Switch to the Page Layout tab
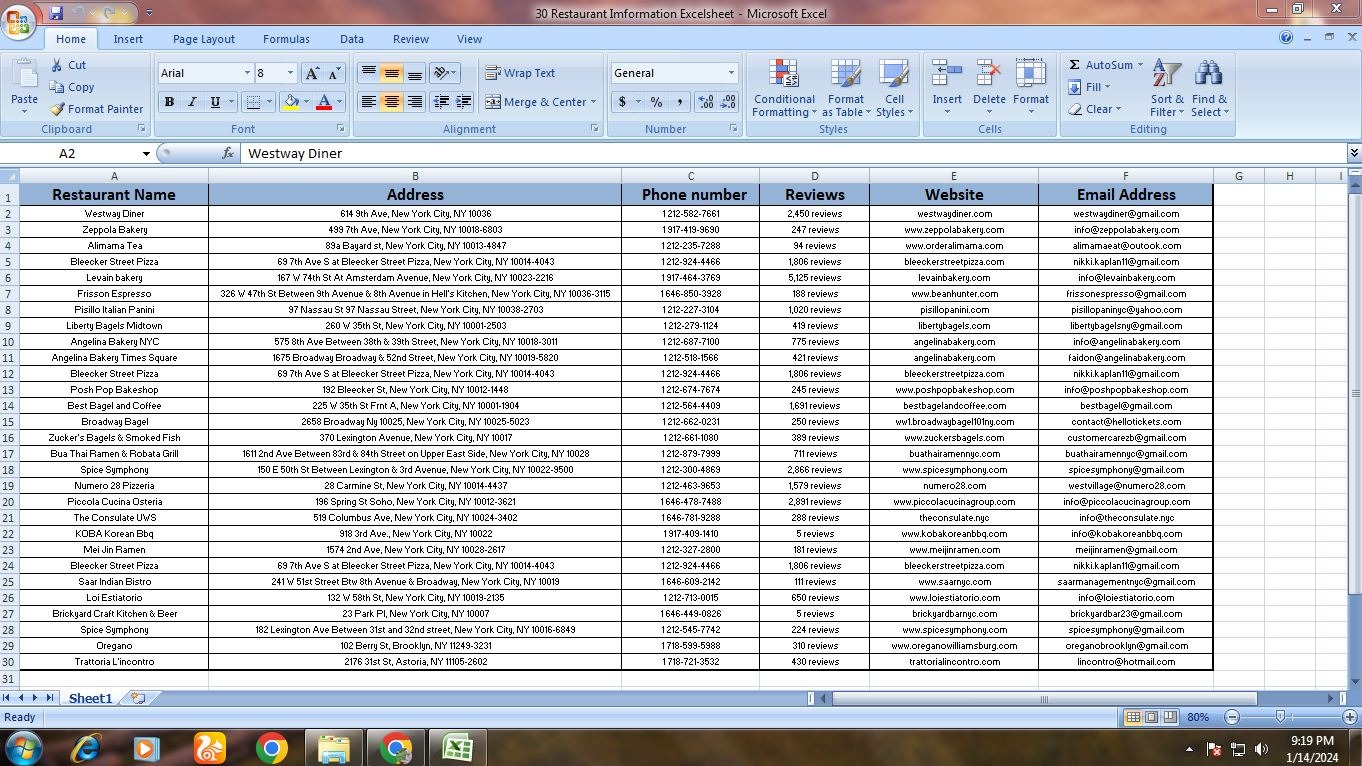The height and width of the screenshot is (766, 1362). [204, 39]
